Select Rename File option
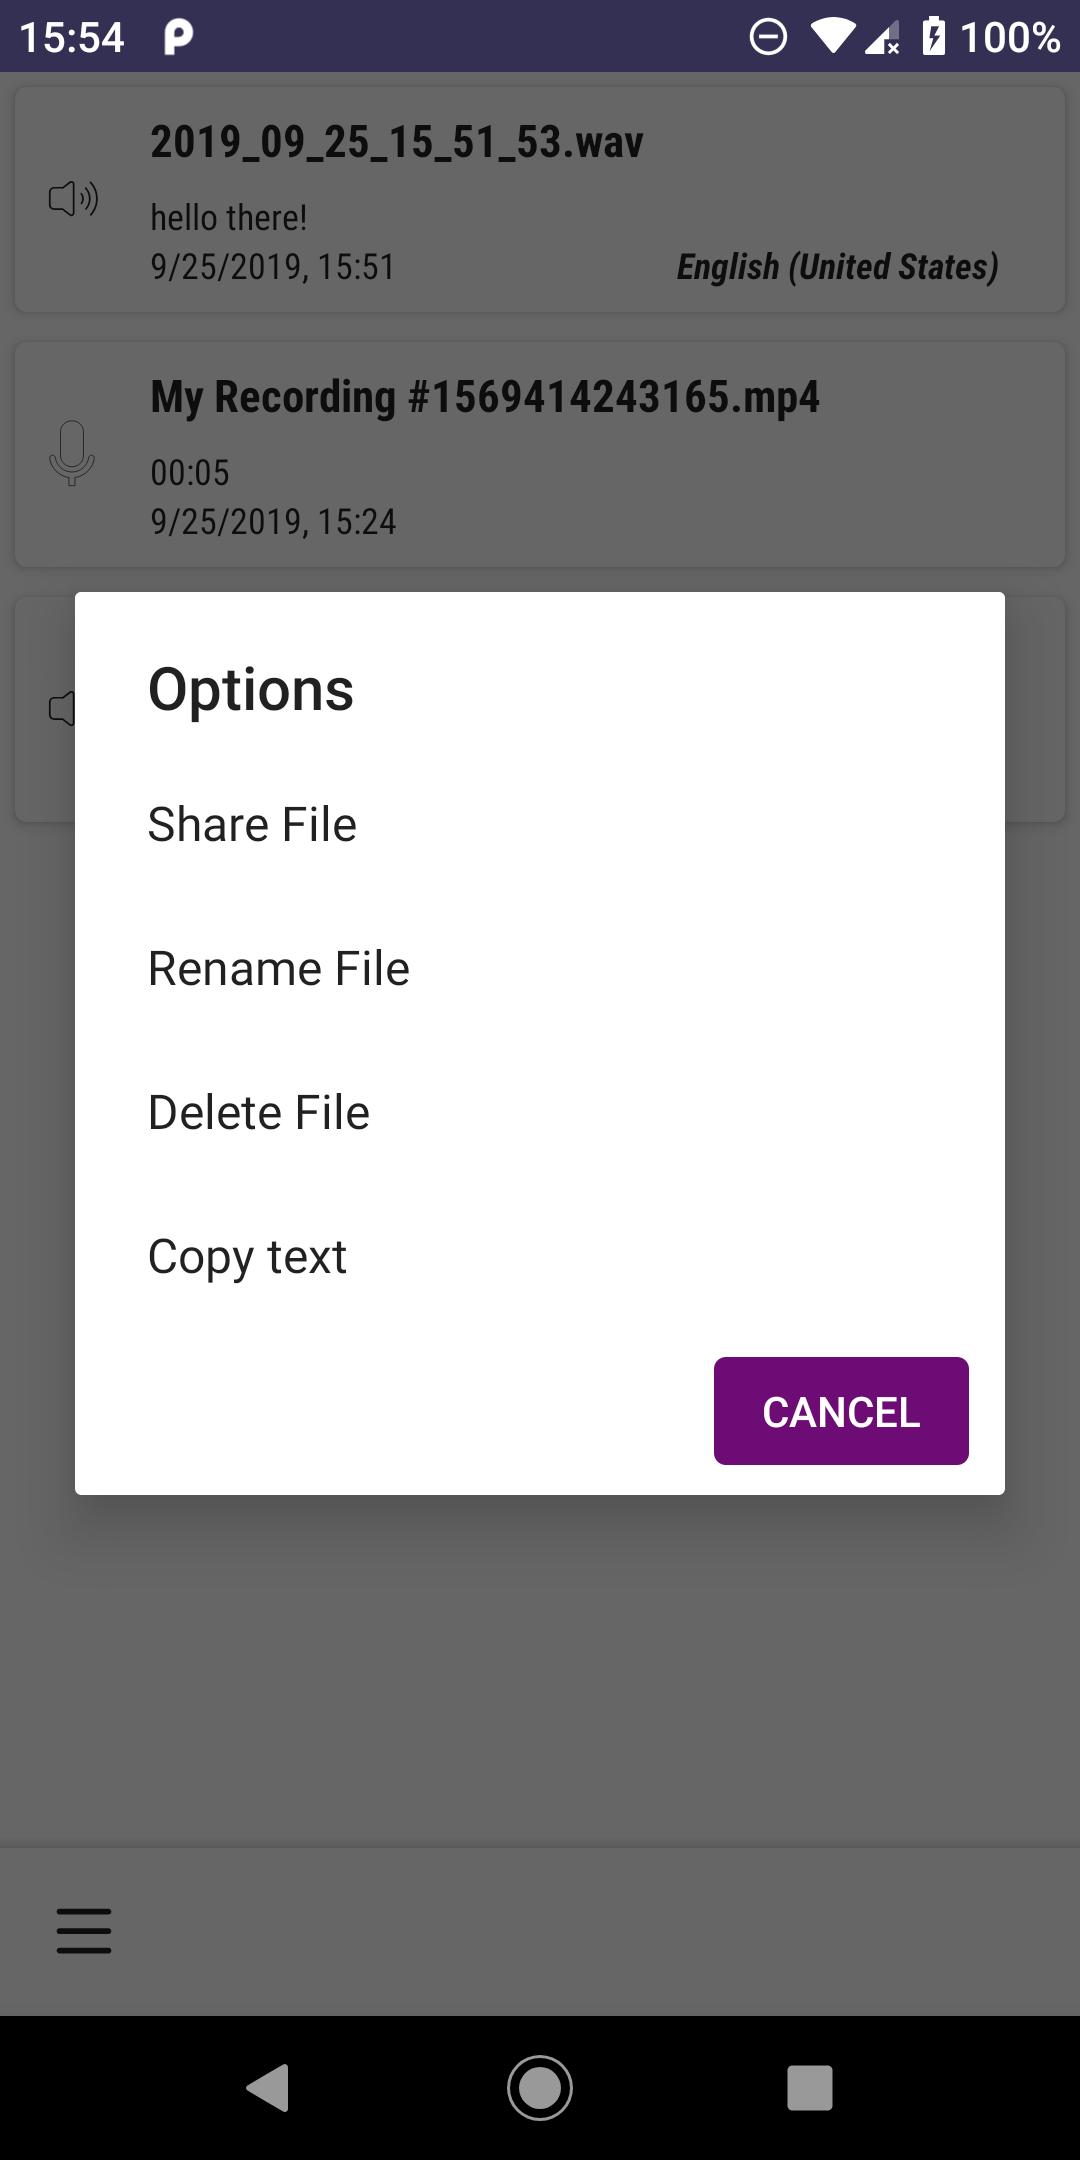The image size is (1080, 2160). click(x=279, y=969)
